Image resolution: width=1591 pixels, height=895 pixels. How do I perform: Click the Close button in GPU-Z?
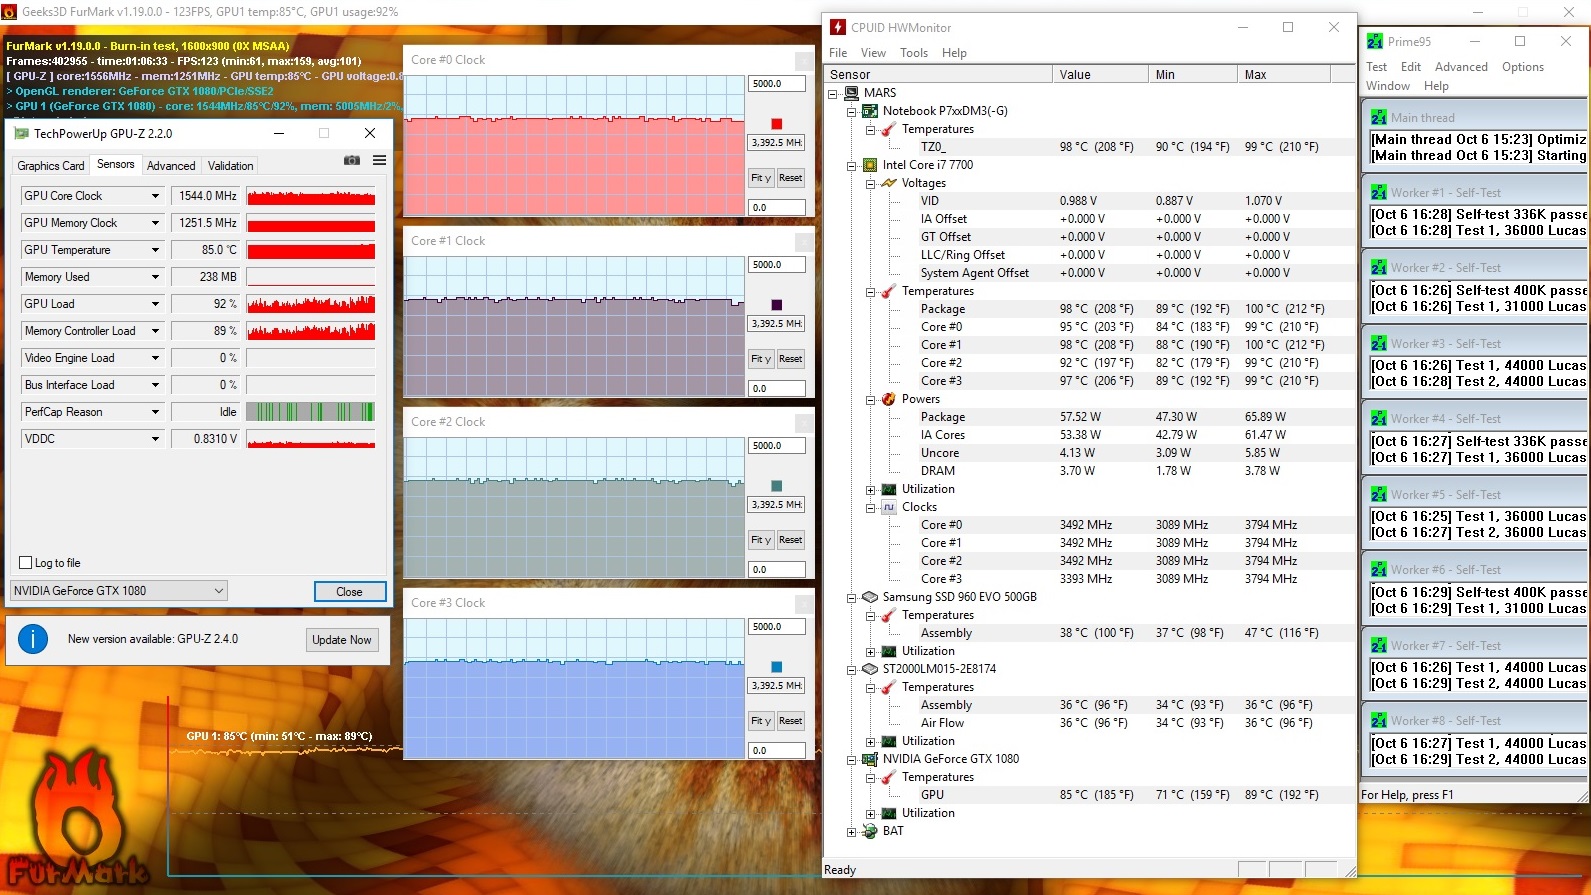tap(349, 592)
